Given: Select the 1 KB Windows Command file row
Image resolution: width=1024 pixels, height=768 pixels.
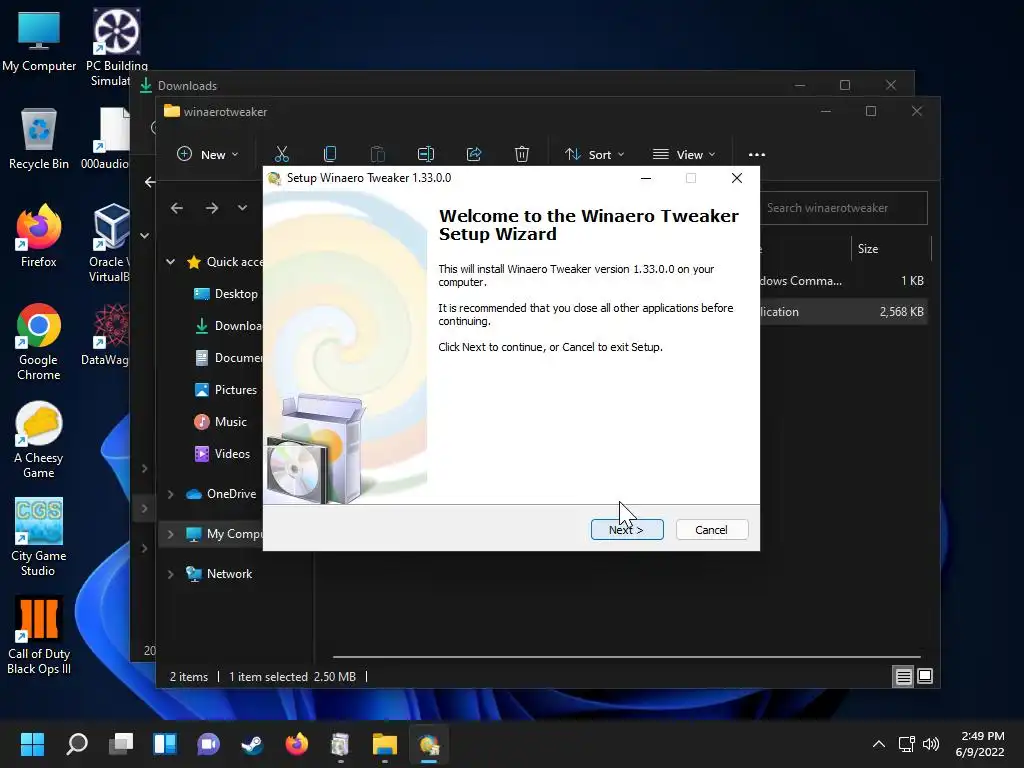Looking at the screenshot, I should pos(844,281).
